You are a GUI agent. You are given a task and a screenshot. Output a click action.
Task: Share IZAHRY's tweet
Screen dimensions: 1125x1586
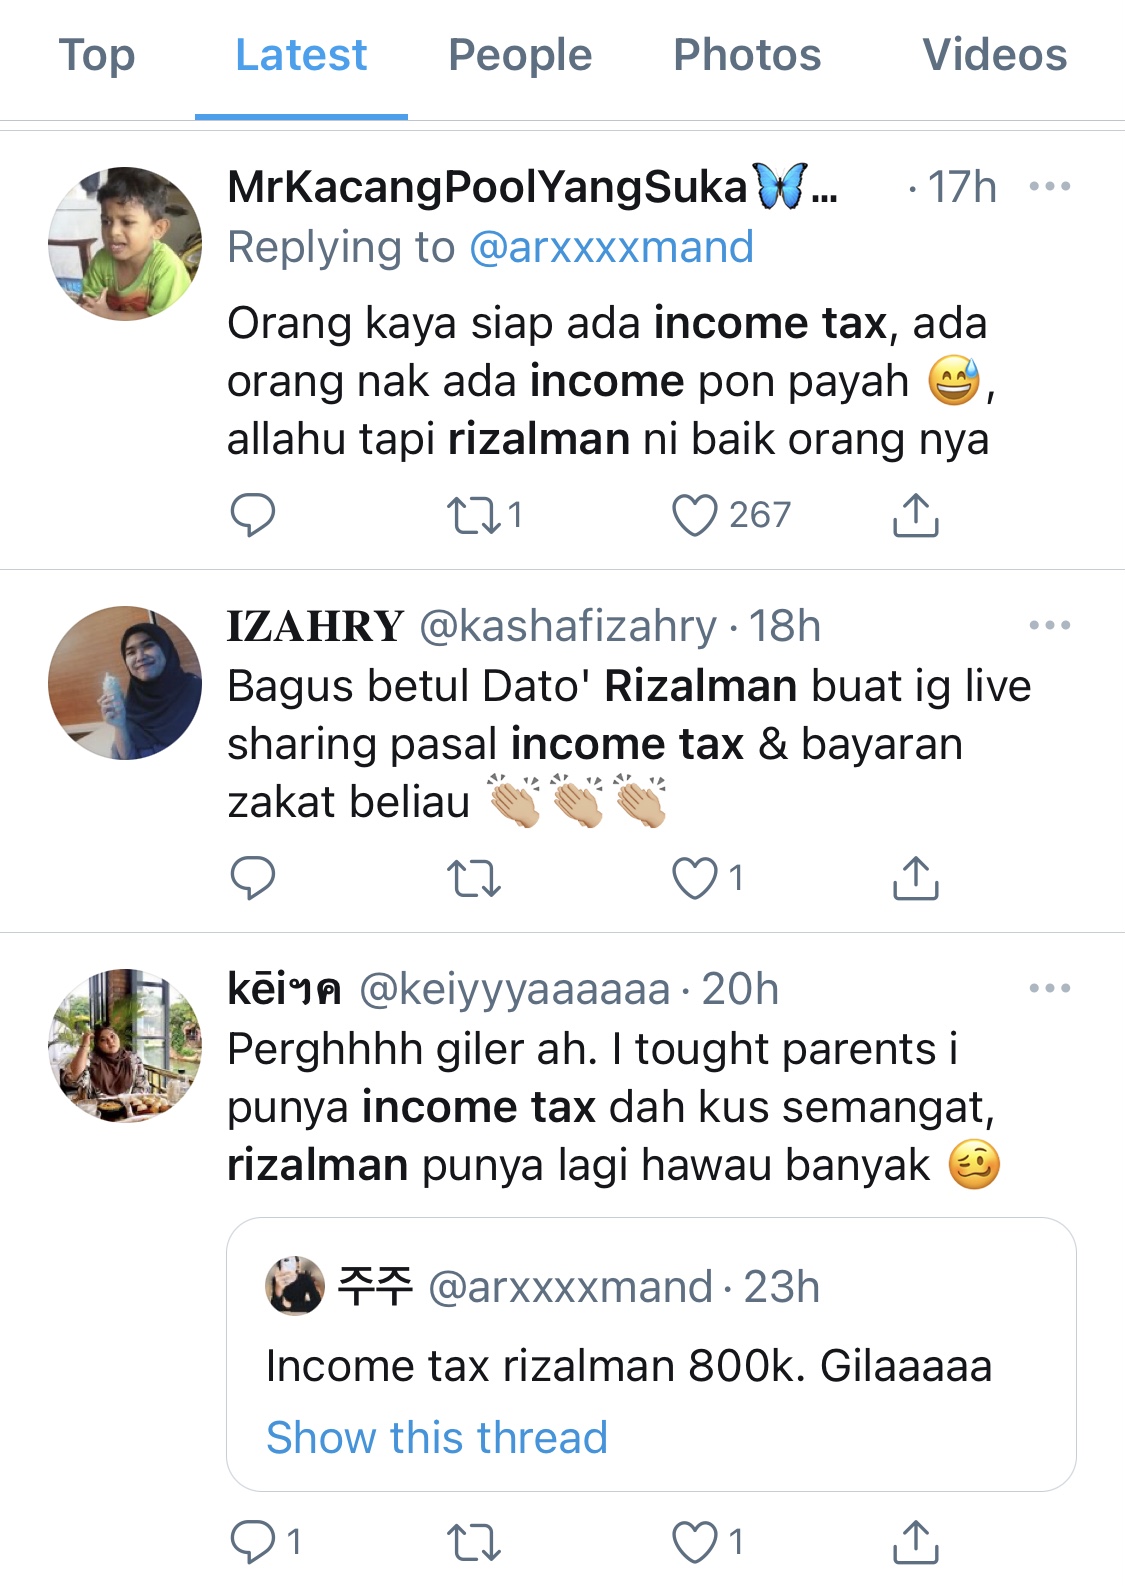pyautogui.click(x=915, y=877)
